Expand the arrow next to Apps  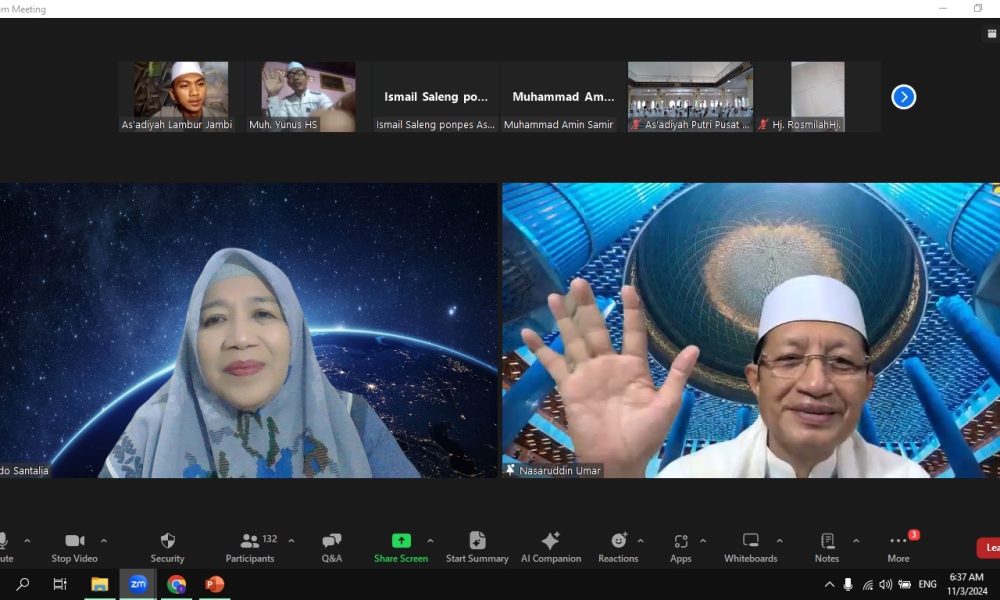[x=702, y=540]
